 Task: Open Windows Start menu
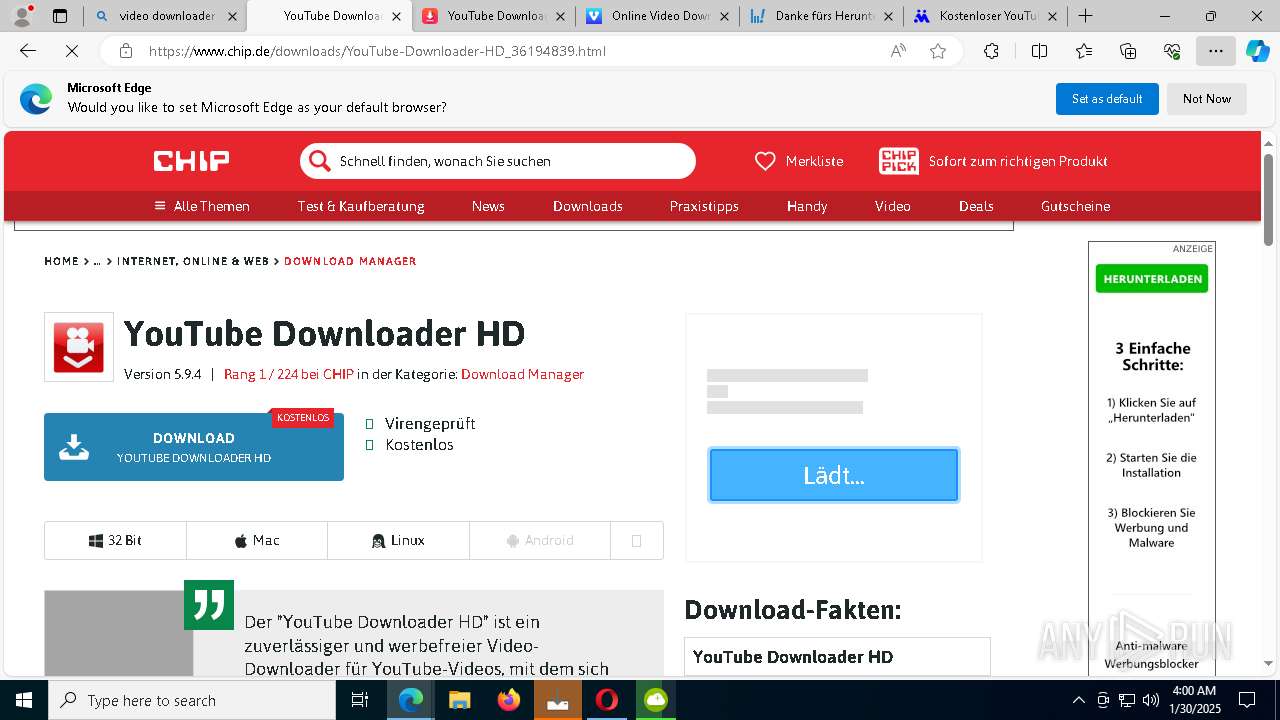pyautogui.click(x=24, y=700)
